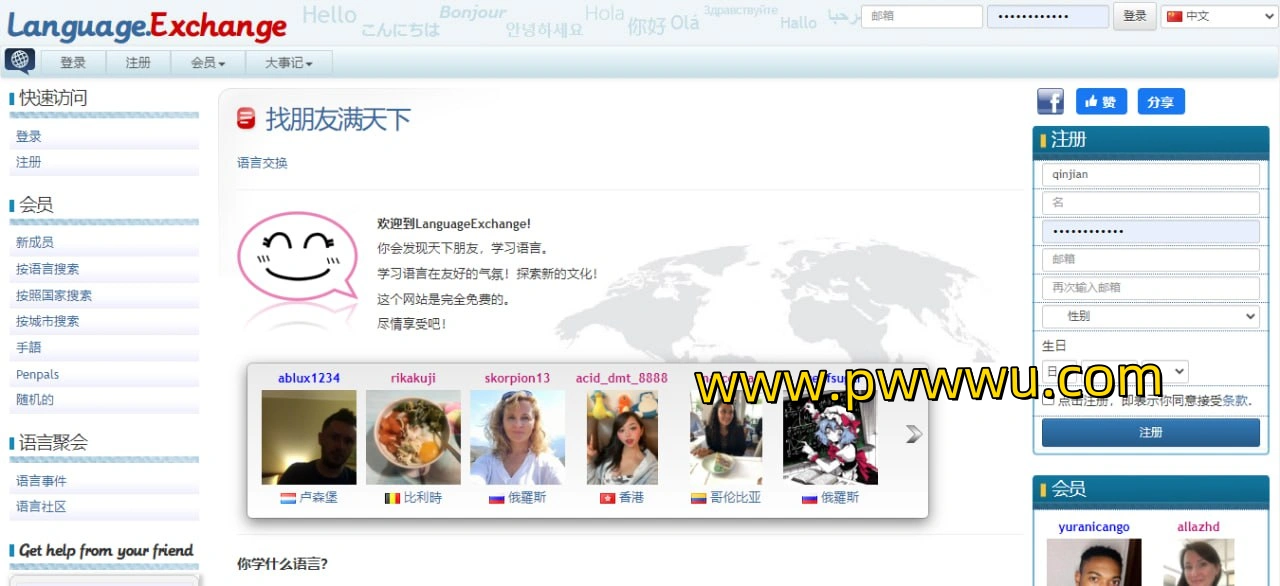Open 按语言搜索 sidebar link

[47, 269]
